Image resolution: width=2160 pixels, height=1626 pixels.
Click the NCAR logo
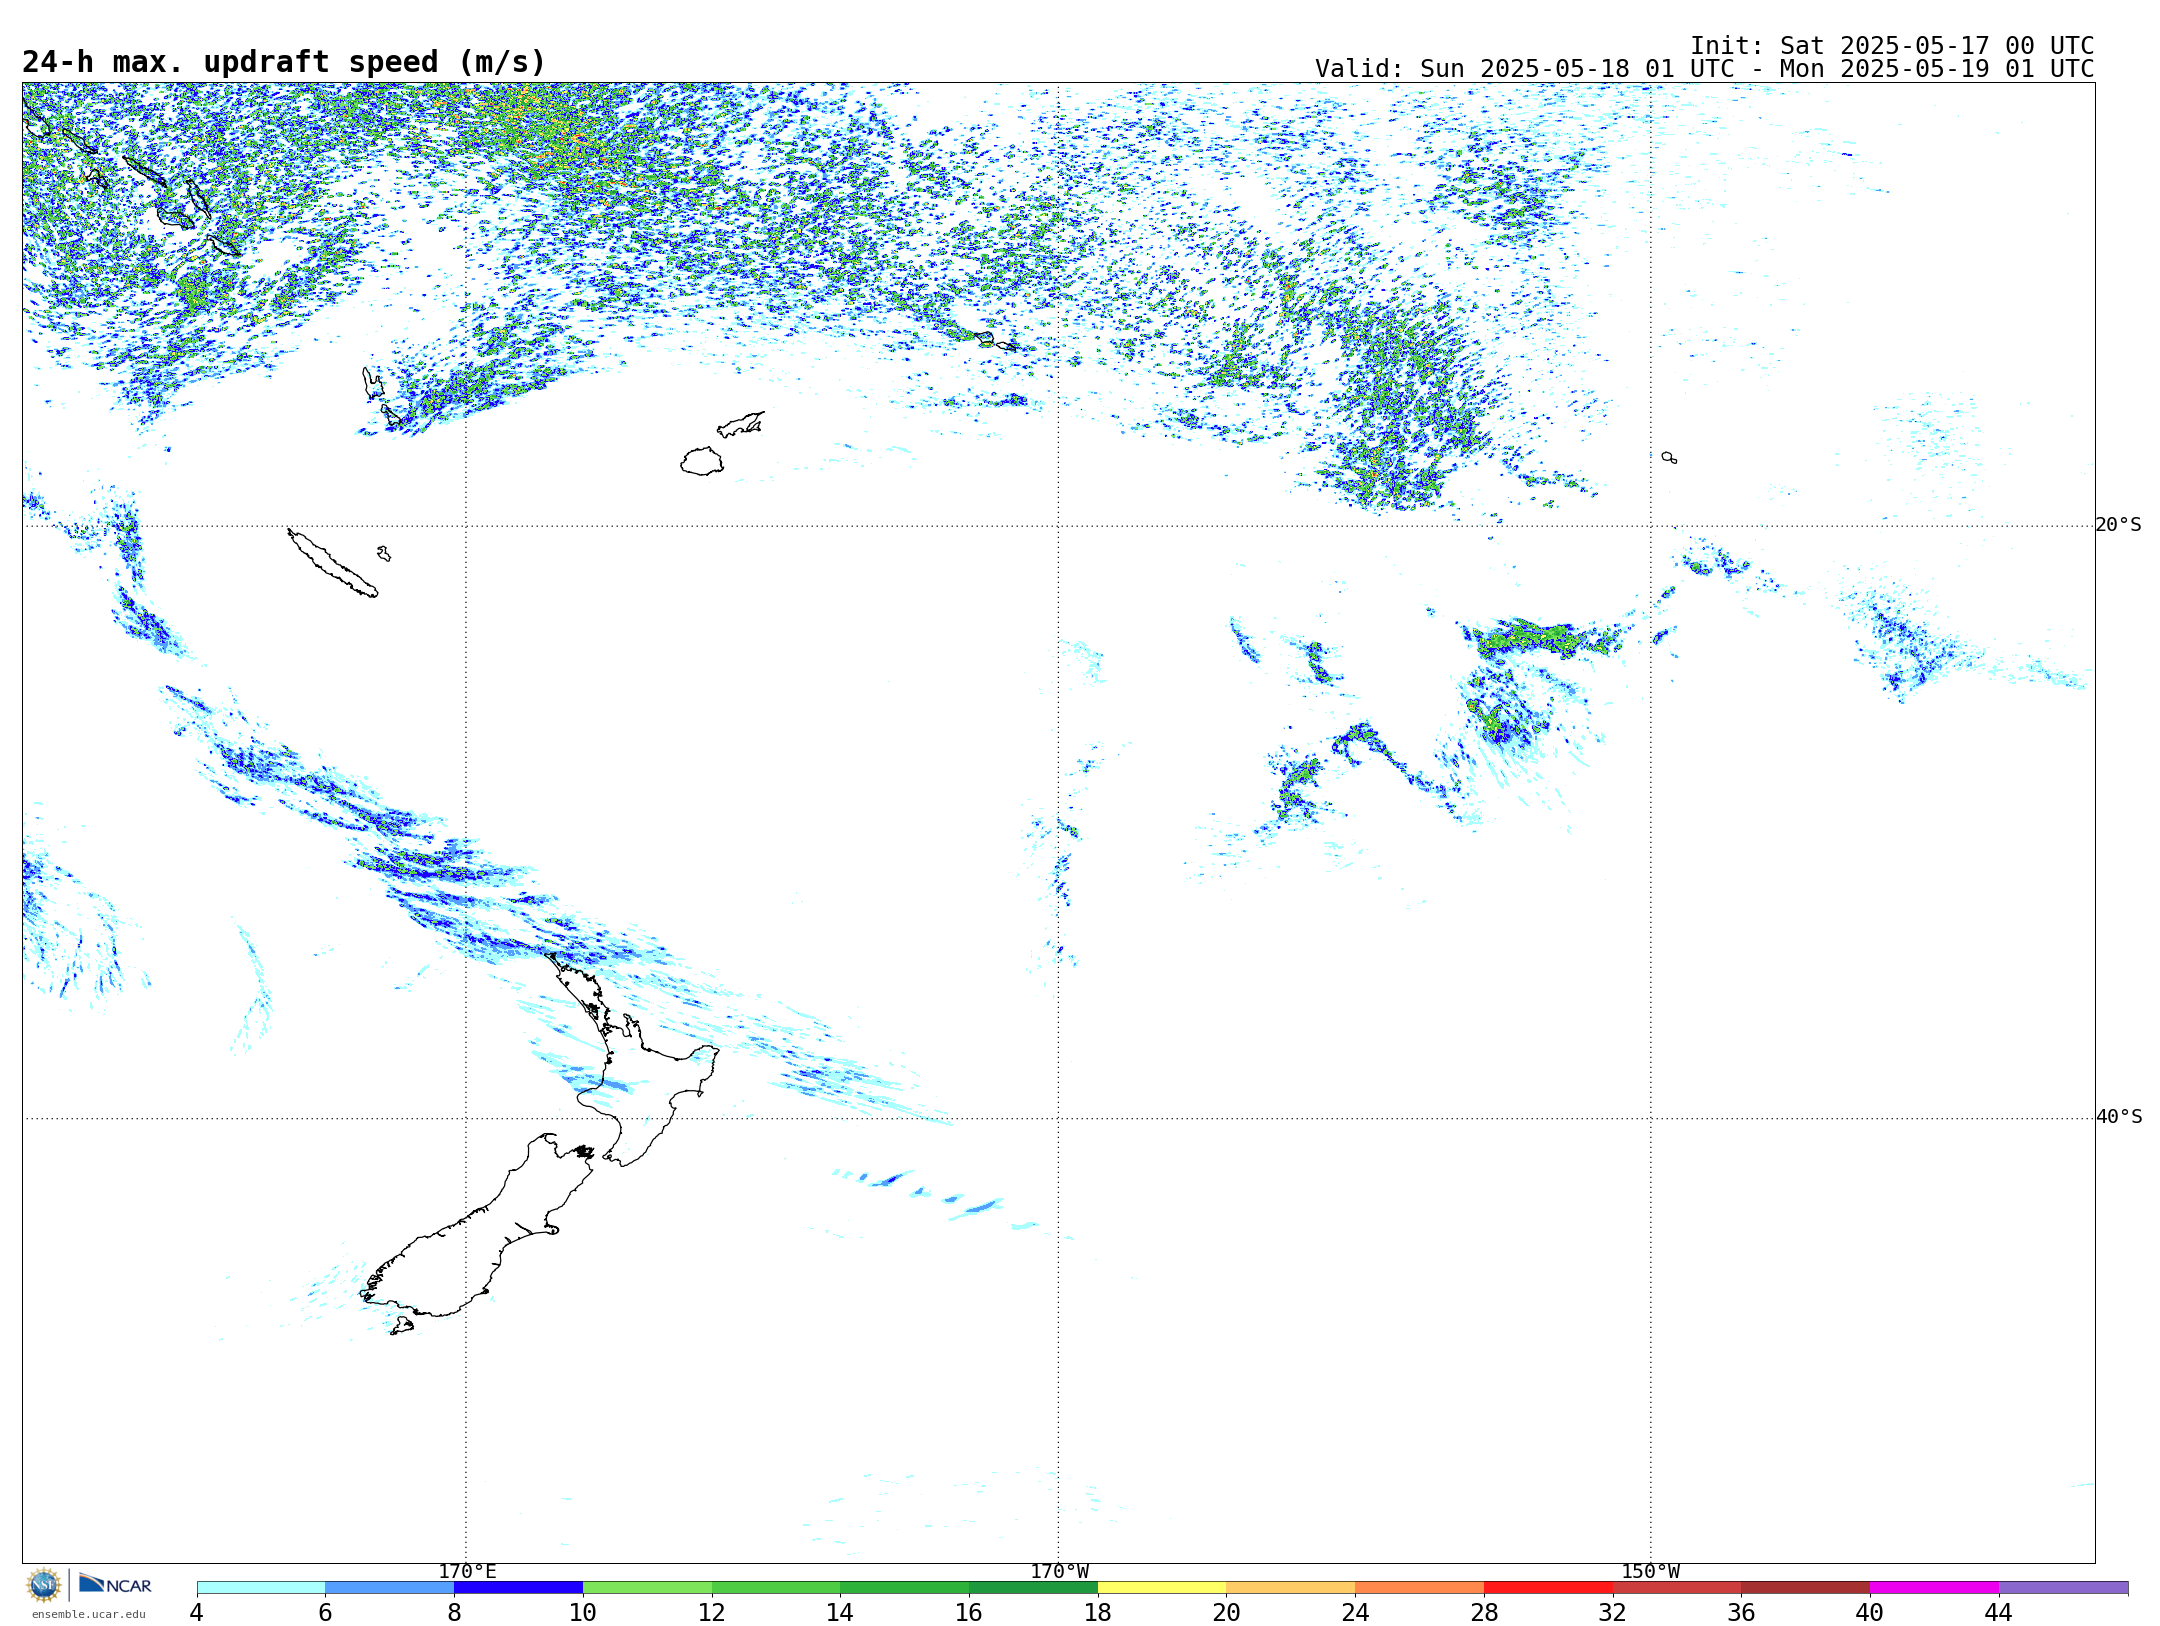point(115,1584)
